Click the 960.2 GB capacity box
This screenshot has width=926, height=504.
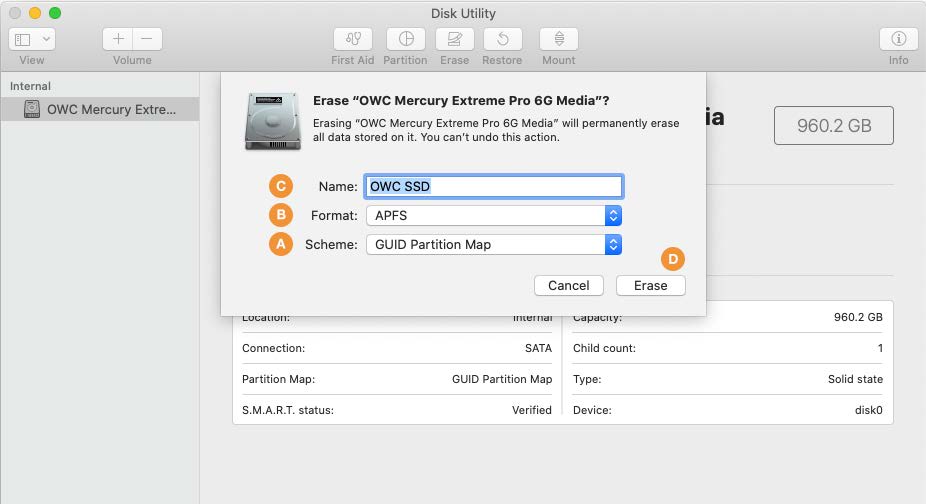click(833, 125)
